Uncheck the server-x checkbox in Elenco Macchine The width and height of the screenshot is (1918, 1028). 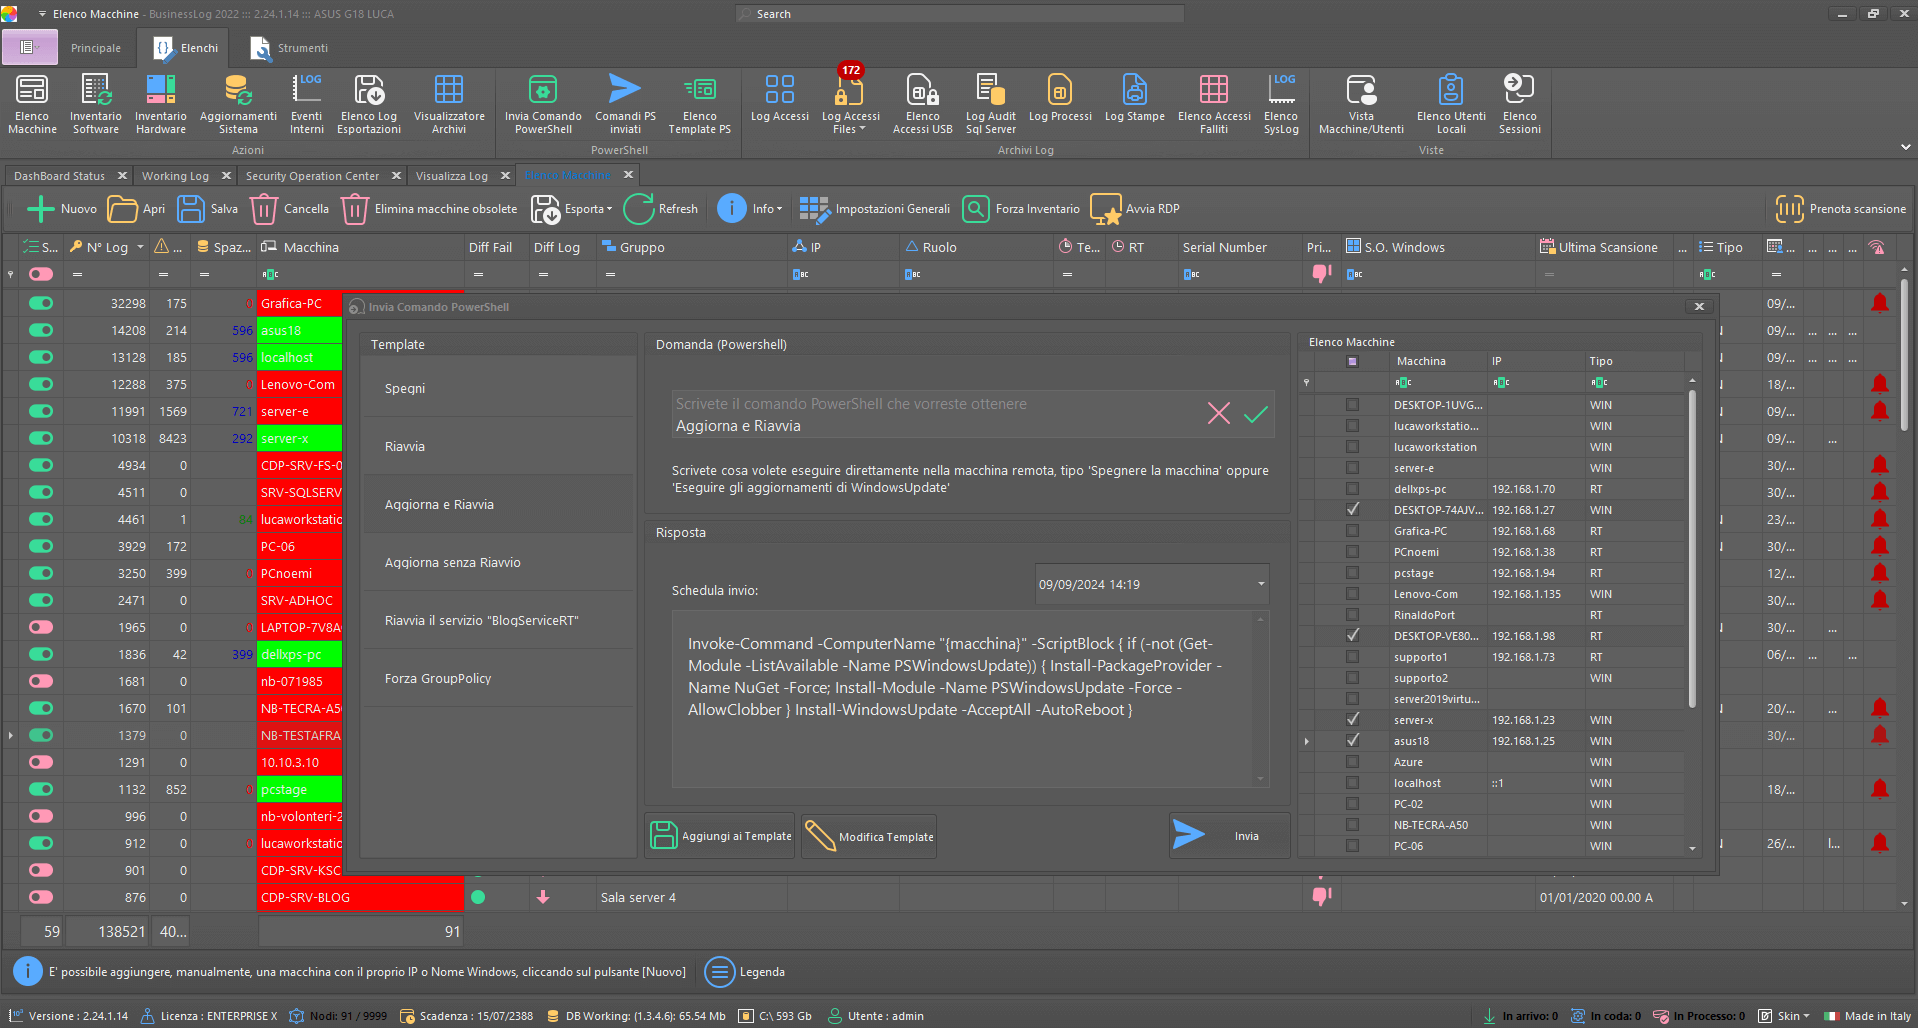coord(1352,720)
